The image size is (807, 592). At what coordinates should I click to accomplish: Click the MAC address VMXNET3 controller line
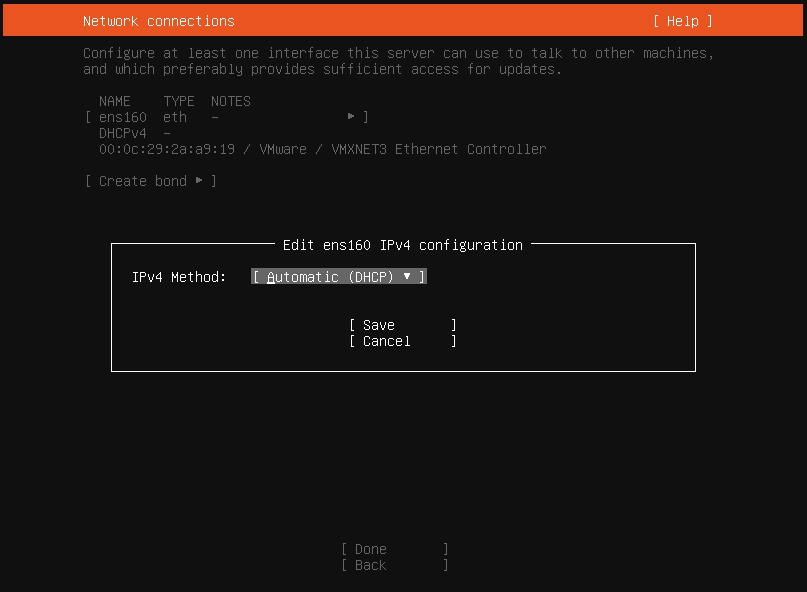(322, 149)
